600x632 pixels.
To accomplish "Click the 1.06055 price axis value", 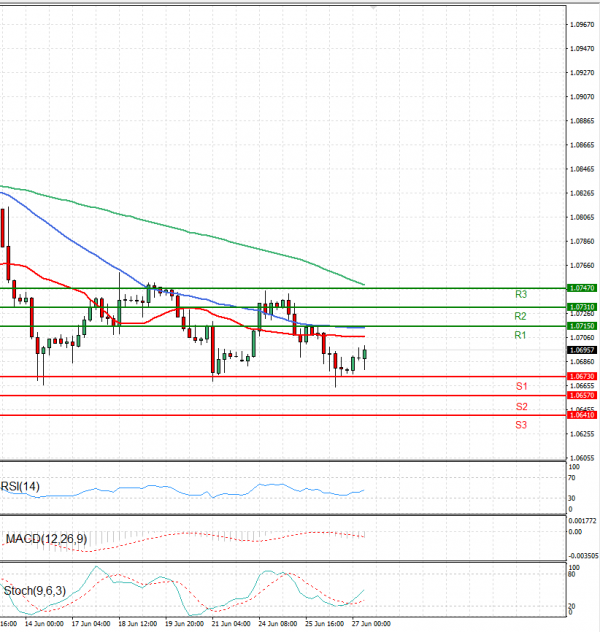I will tap(582, 458).
